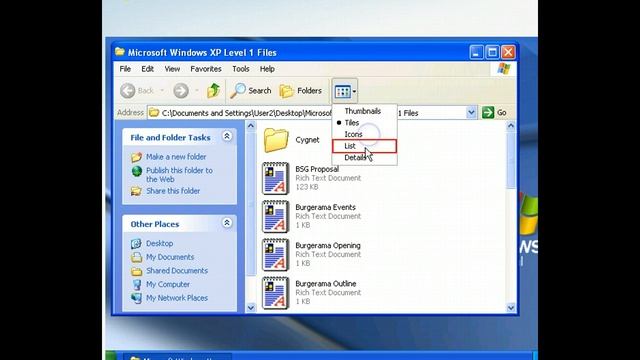The width and height of the screenshot is (640, 360).
Task: Click the My Documents folder icon
Action: click(136, 257)
